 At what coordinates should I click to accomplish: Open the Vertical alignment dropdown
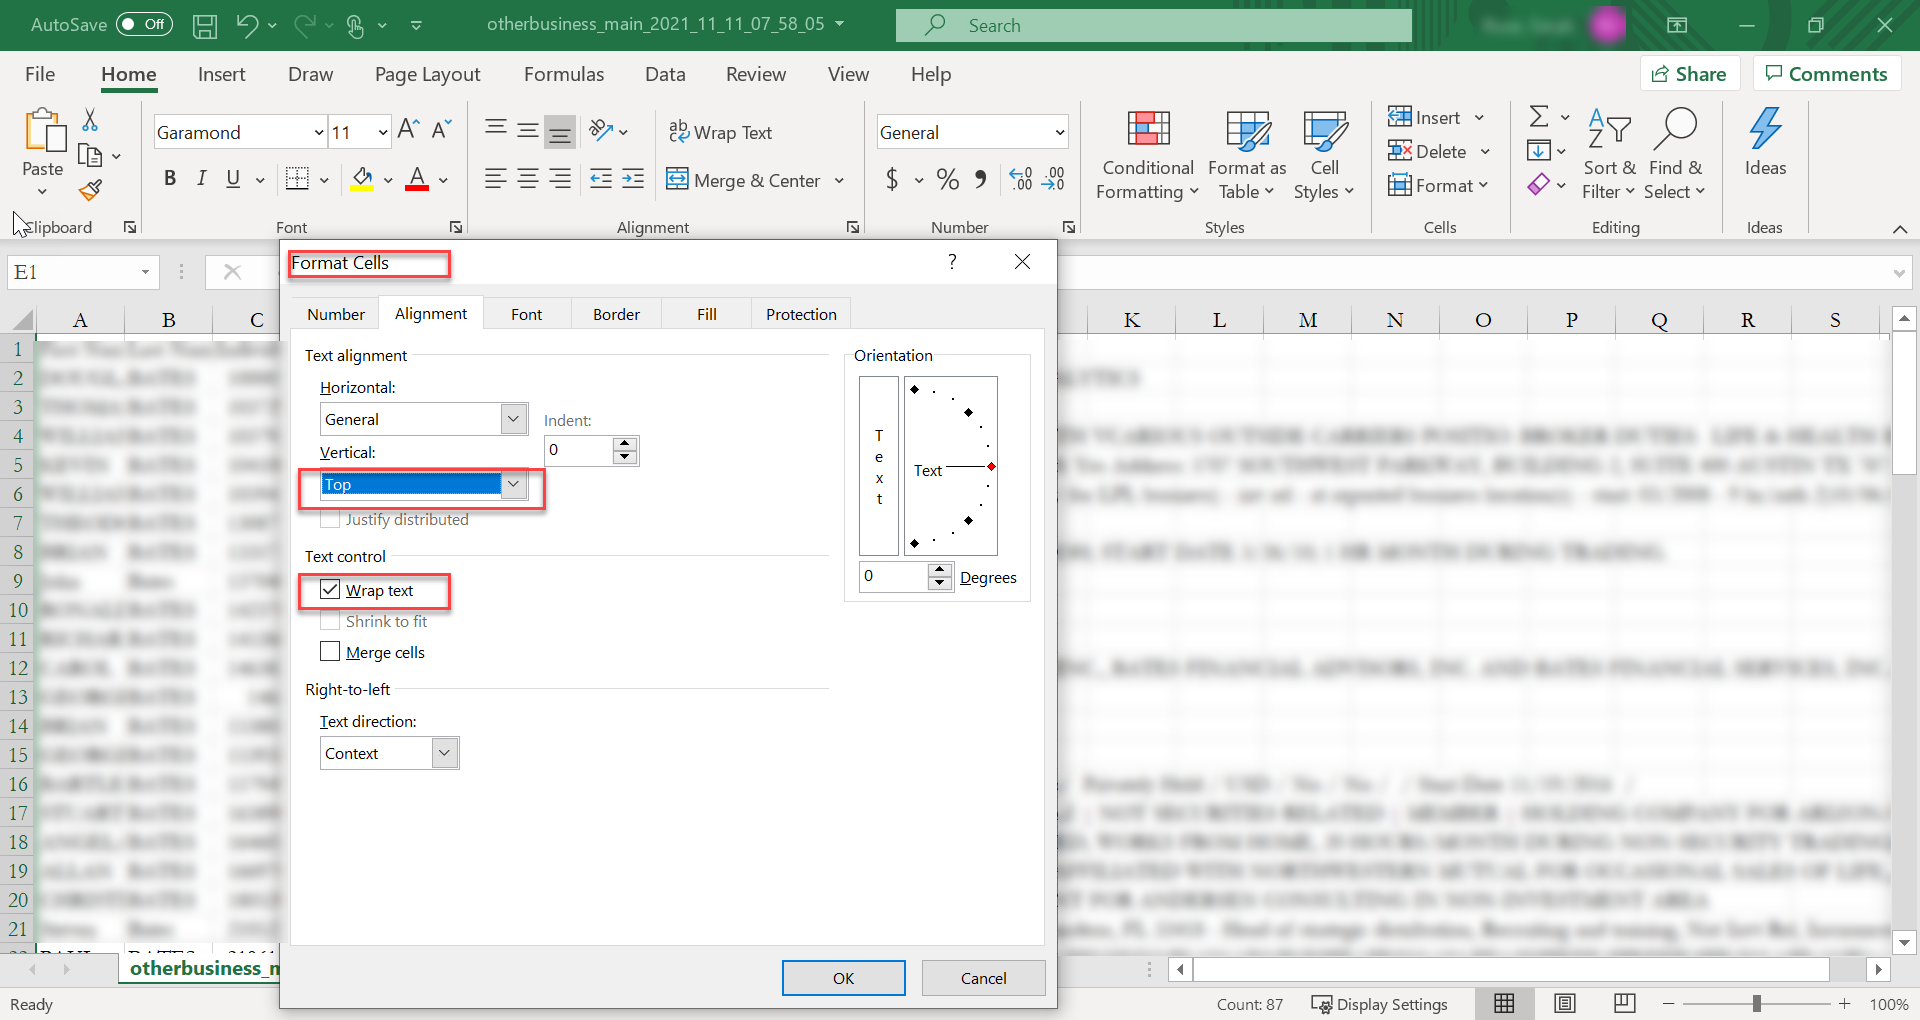click(x=513, y=485)
